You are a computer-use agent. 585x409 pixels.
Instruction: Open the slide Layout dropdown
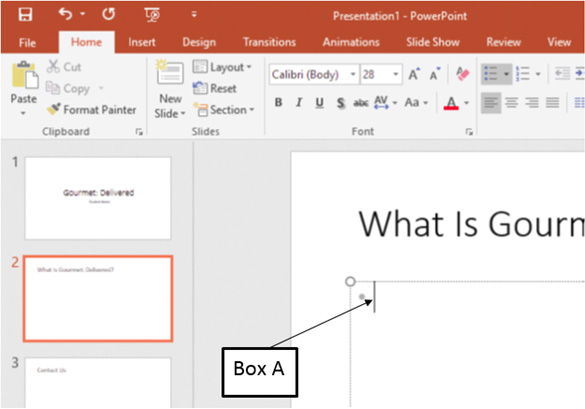coord(222,67)
